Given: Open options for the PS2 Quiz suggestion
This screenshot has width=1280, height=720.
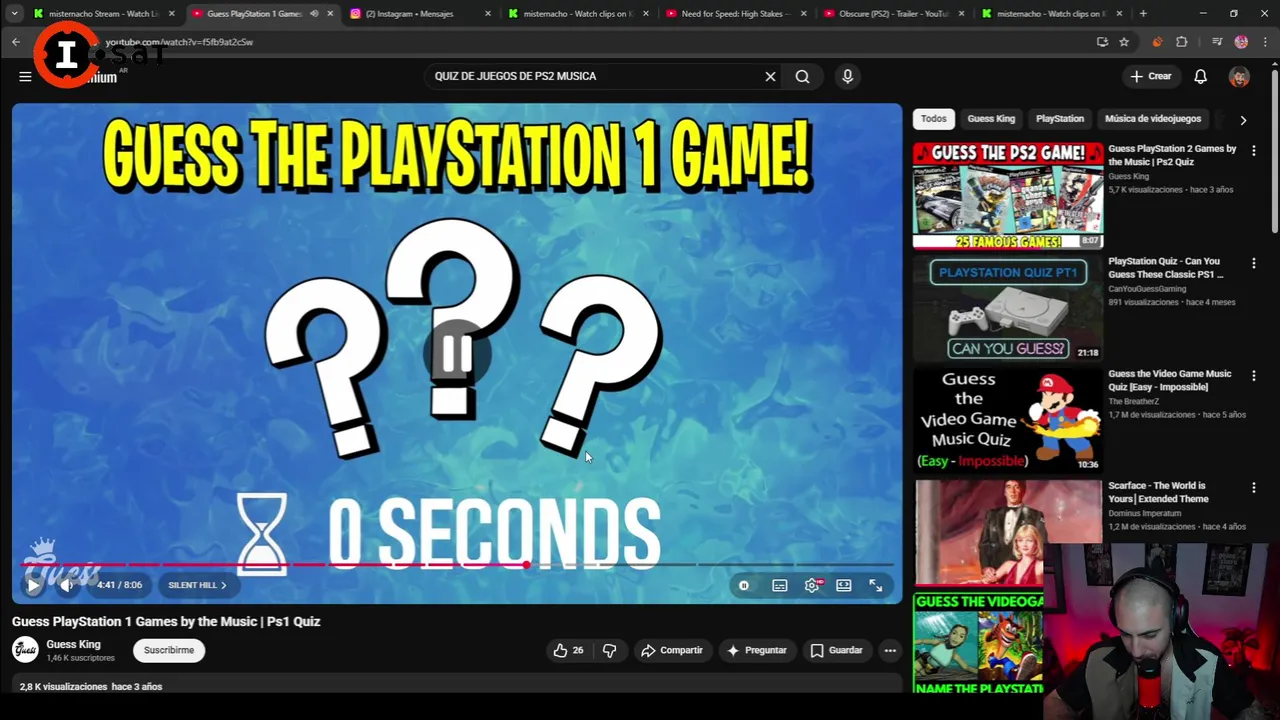Looking at the screenshot, I should coord(1253,151).
